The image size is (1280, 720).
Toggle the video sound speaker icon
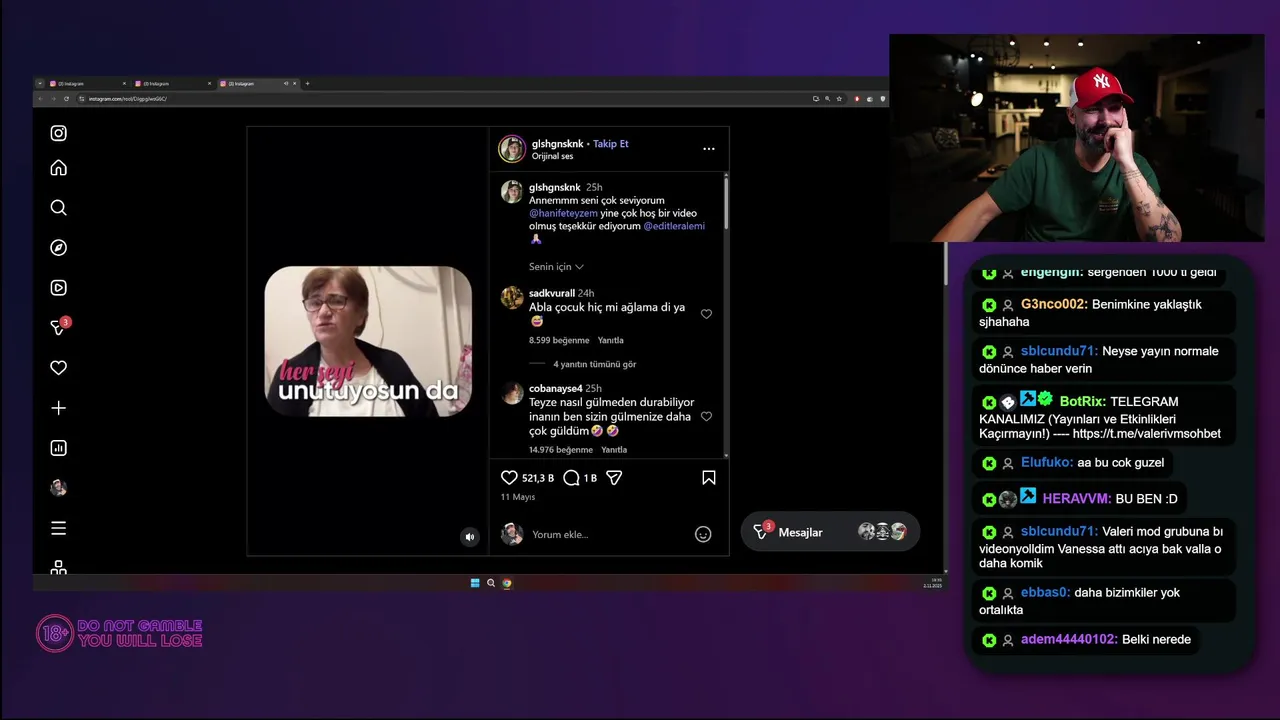coord(470,537)
